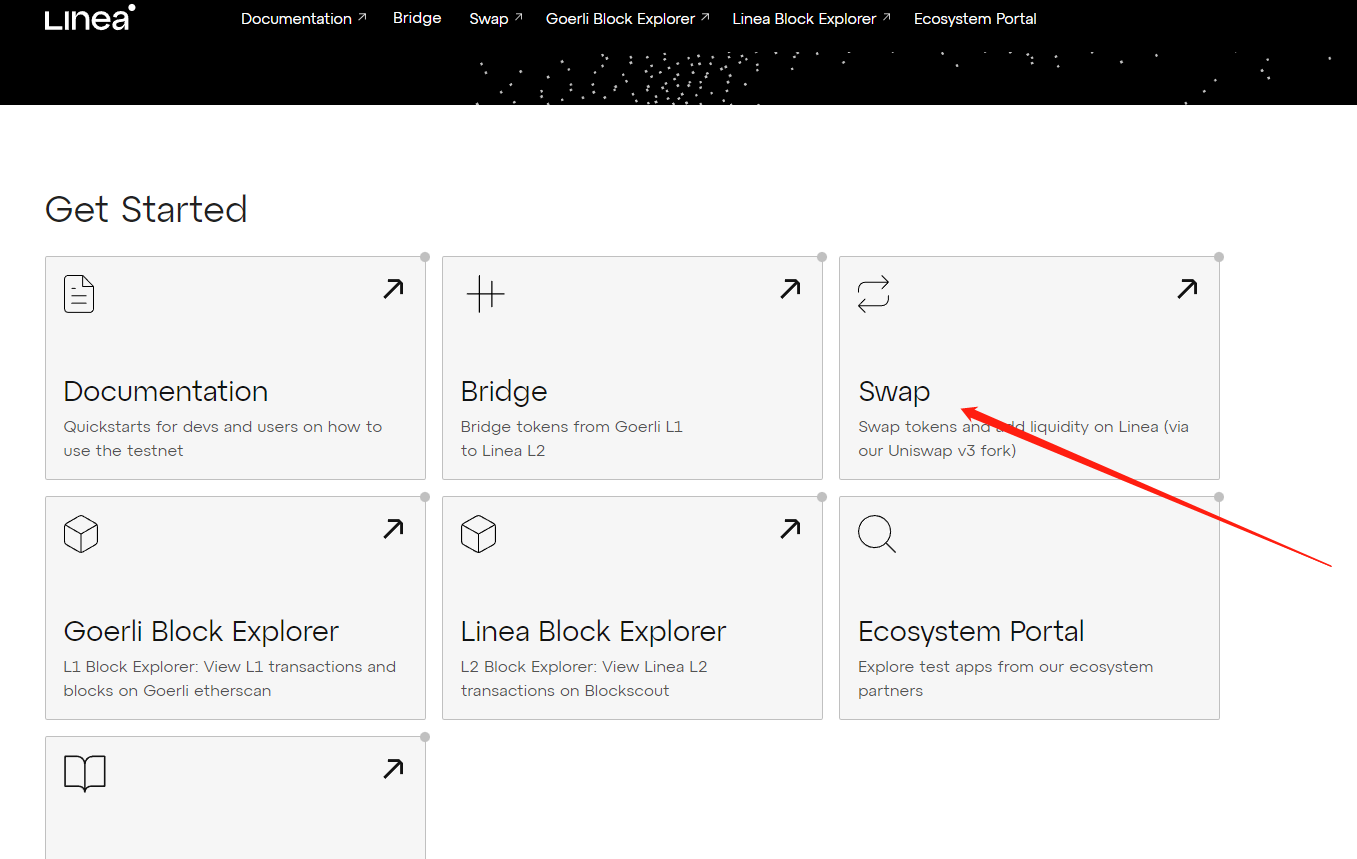The image size is (1357, 859).
Task: Click the Linea Block Explorer card title
Action: (x=593, y=631)
